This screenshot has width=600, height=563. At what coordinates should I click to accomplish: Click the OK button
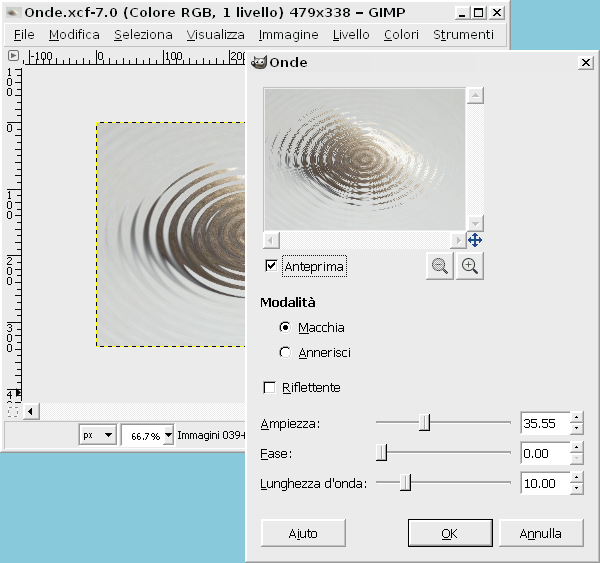pyautogui.click(x=450, y=533)
